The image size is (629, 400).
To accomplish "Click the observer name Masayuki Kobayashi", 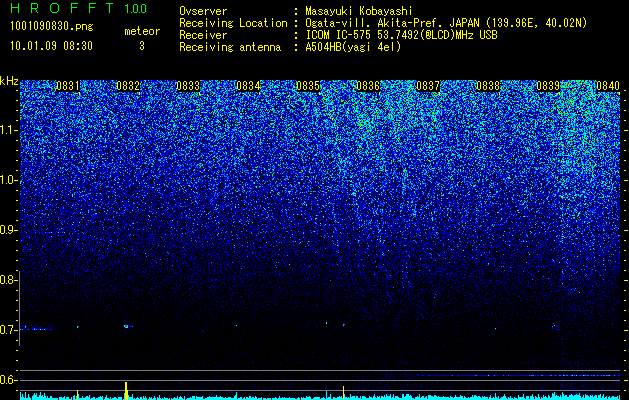I will coord(358,11).
